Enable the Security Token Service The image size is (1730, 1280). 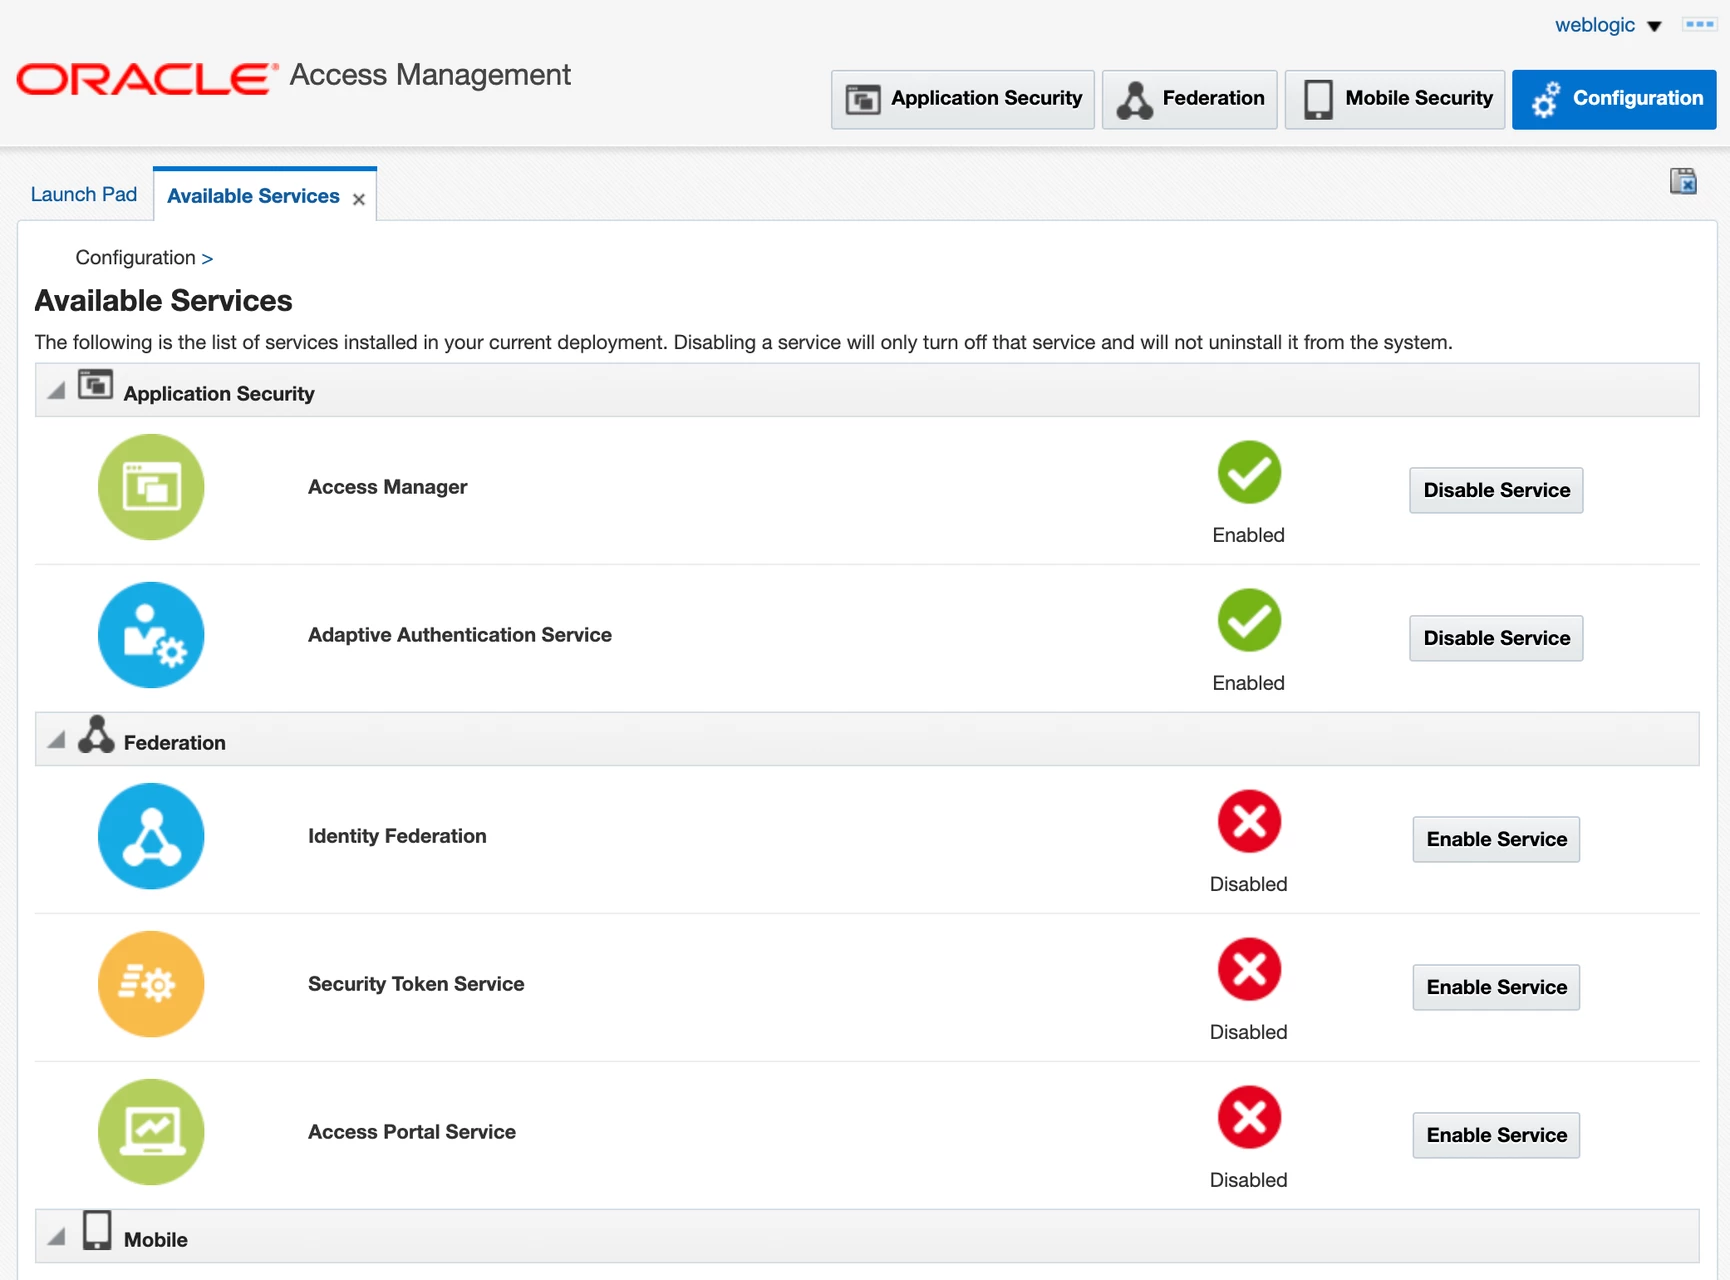(x=1496, y=987)
